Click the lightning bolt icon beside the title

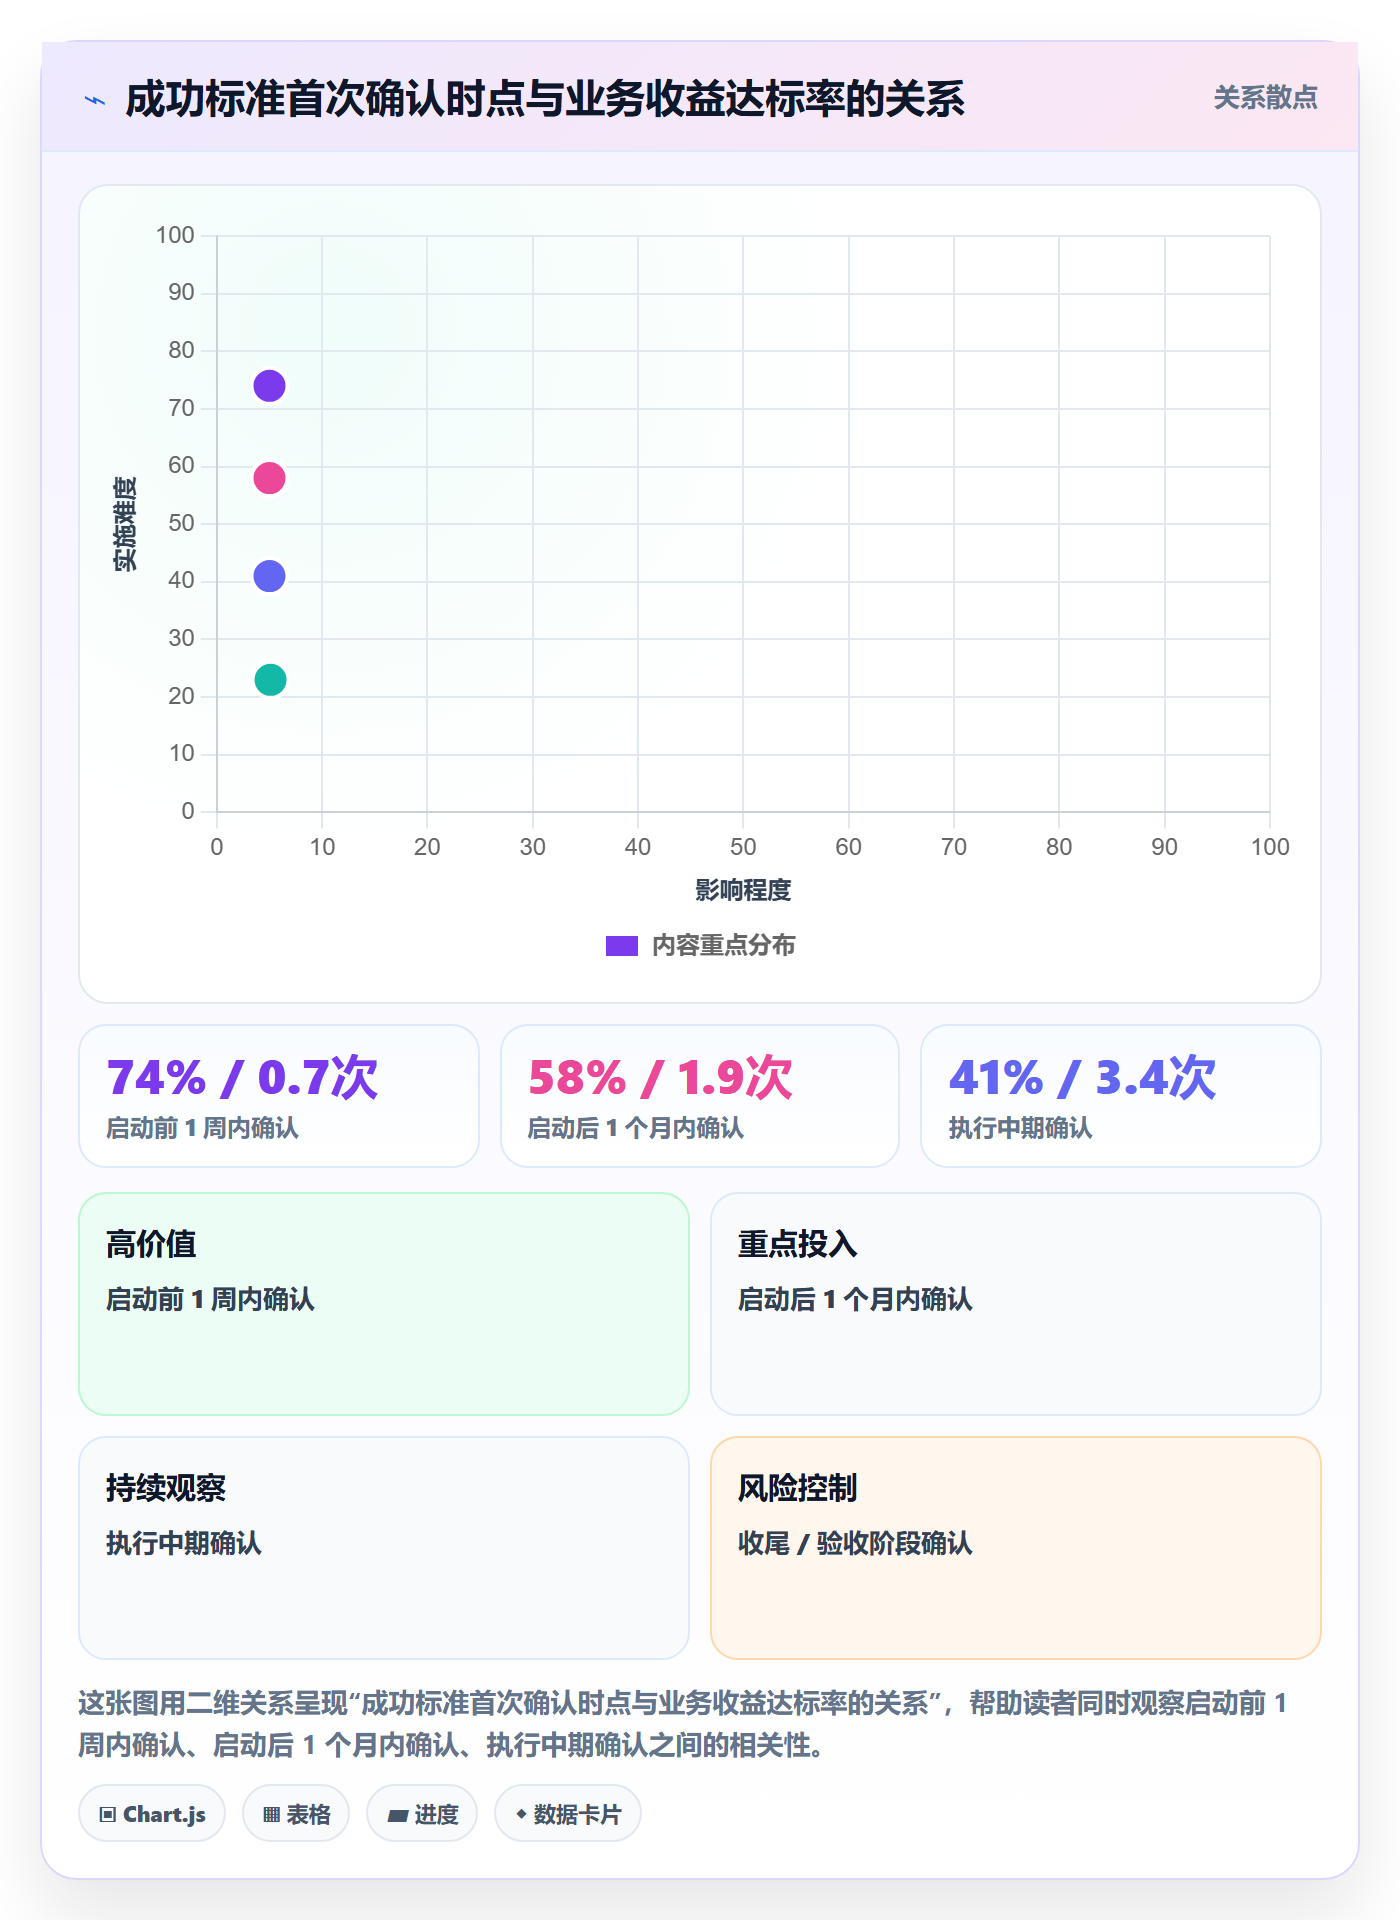95,100
